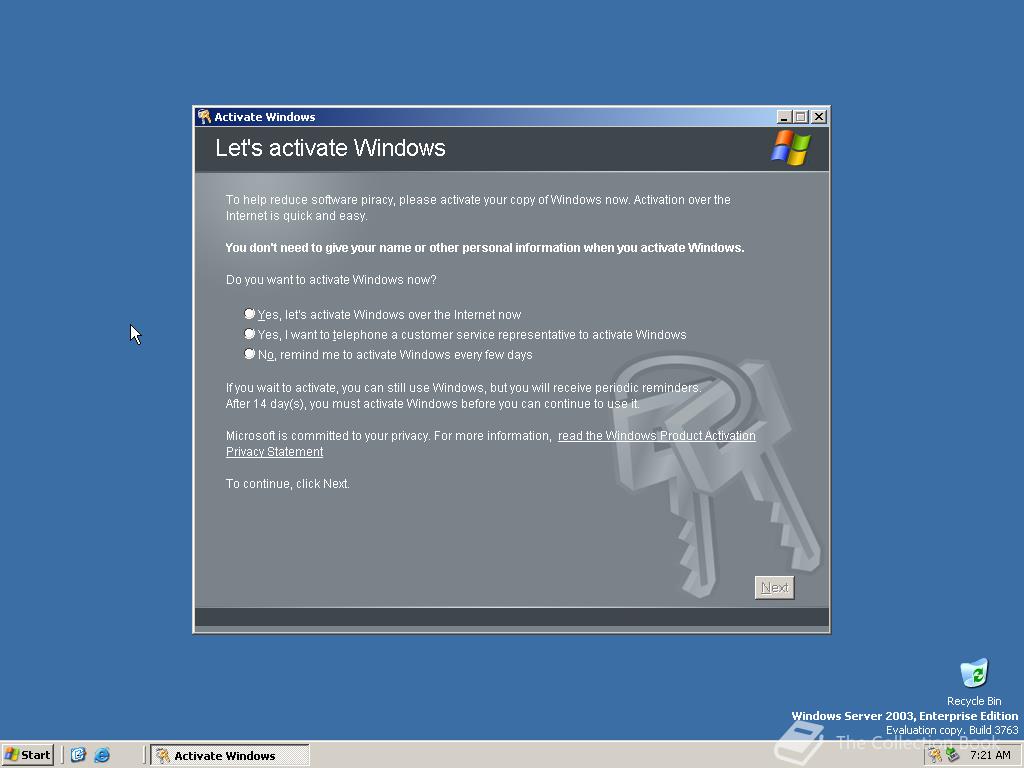Click the network tray icon beside the clock

coord(953,755)
